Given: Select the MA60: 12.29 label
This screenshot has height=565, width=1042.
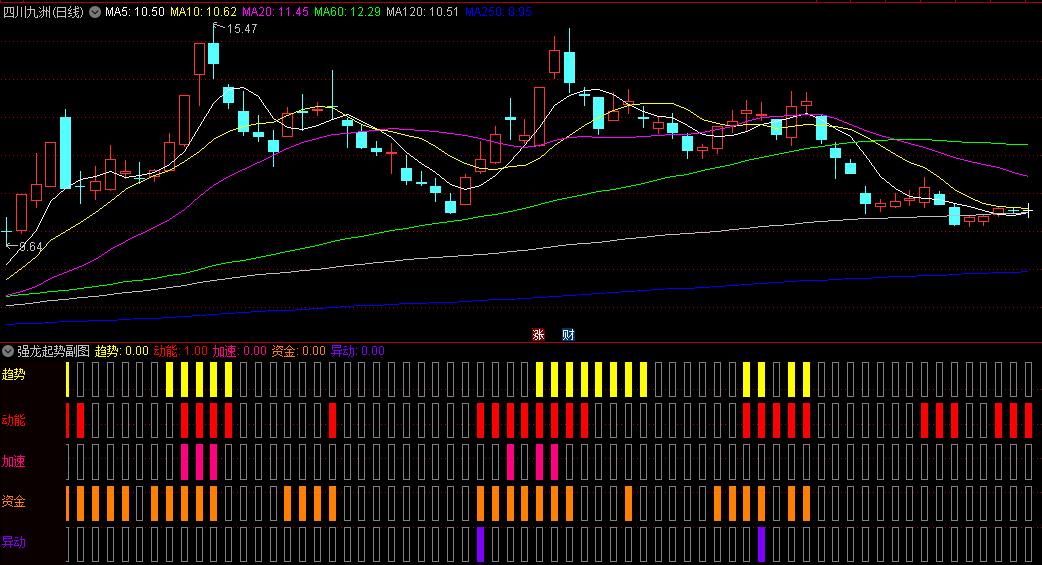Looking at the screenshot, I should 348,11.
